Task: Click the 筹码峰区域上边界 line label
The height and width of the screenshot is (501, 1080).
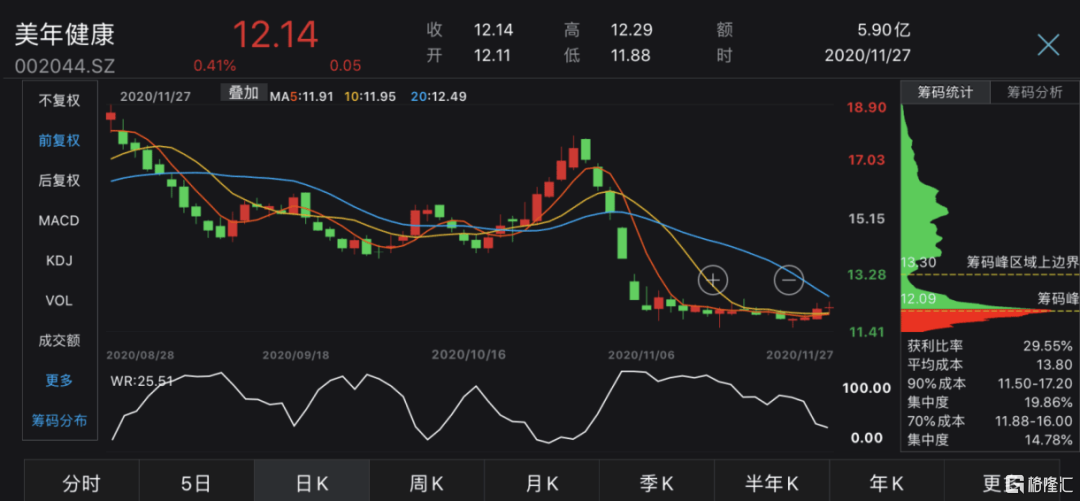Action: (x=1022, y=262)
